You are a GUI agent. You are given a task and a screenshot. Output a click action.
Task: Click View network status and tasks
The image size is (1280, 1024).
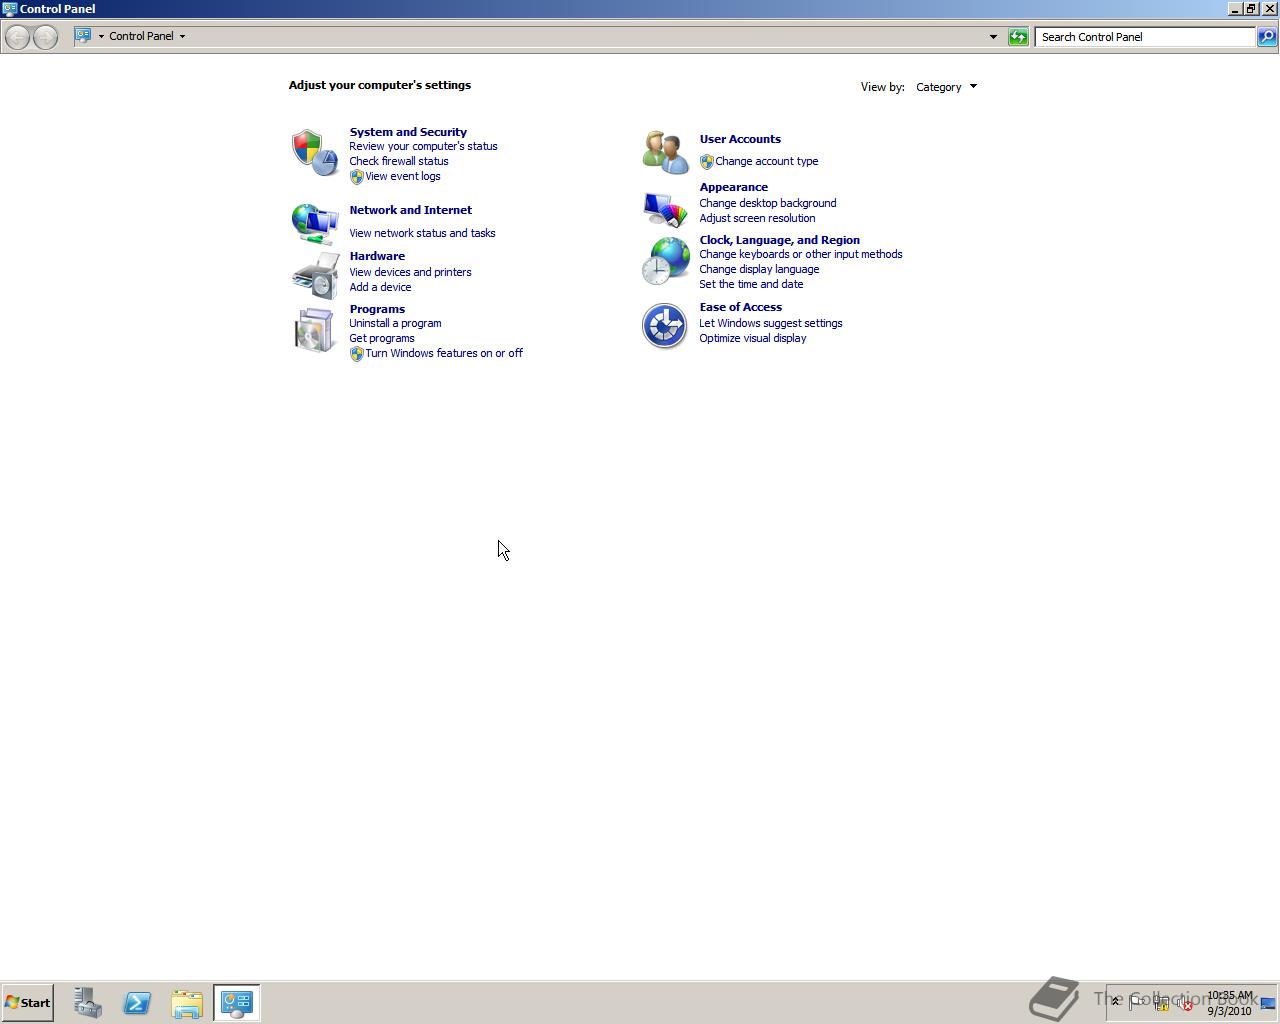(422, 233)
